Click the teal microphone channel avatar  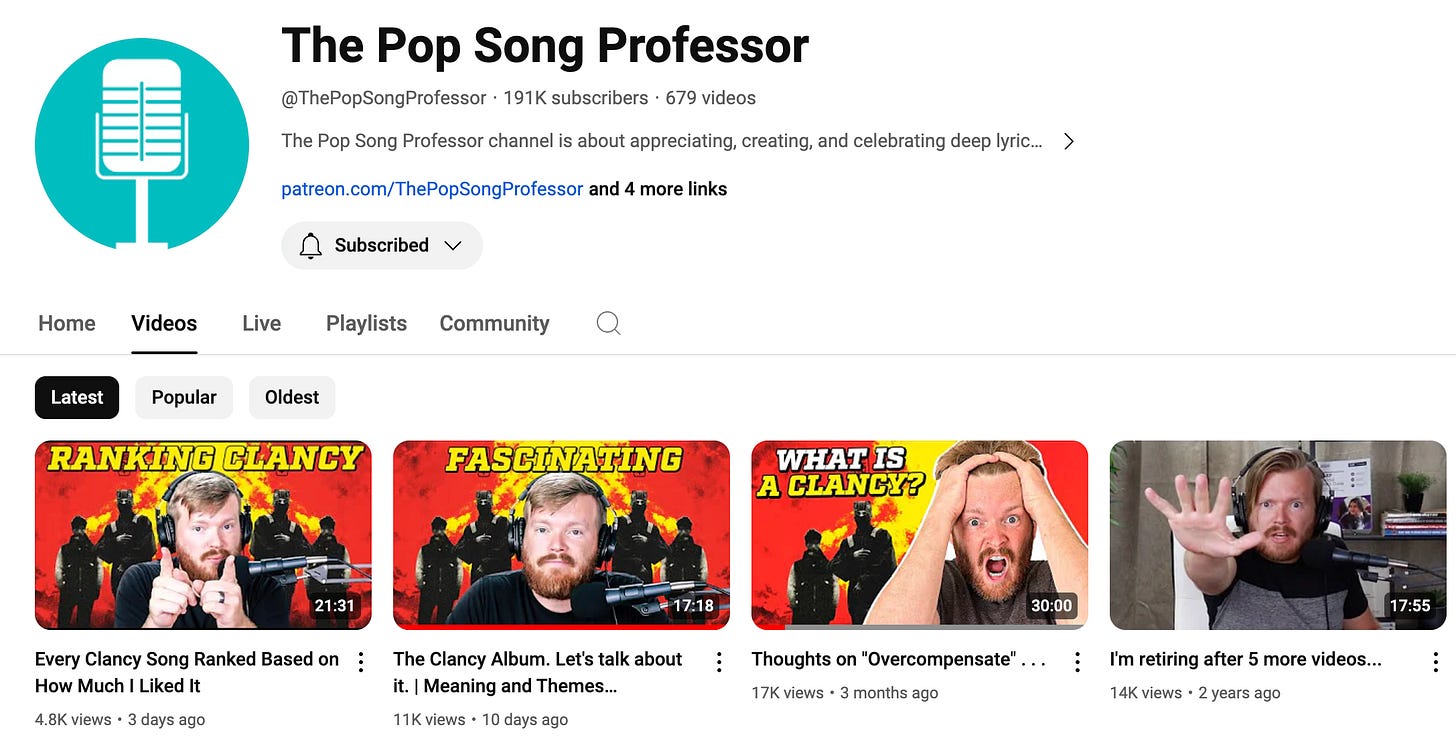click(141, 143)
